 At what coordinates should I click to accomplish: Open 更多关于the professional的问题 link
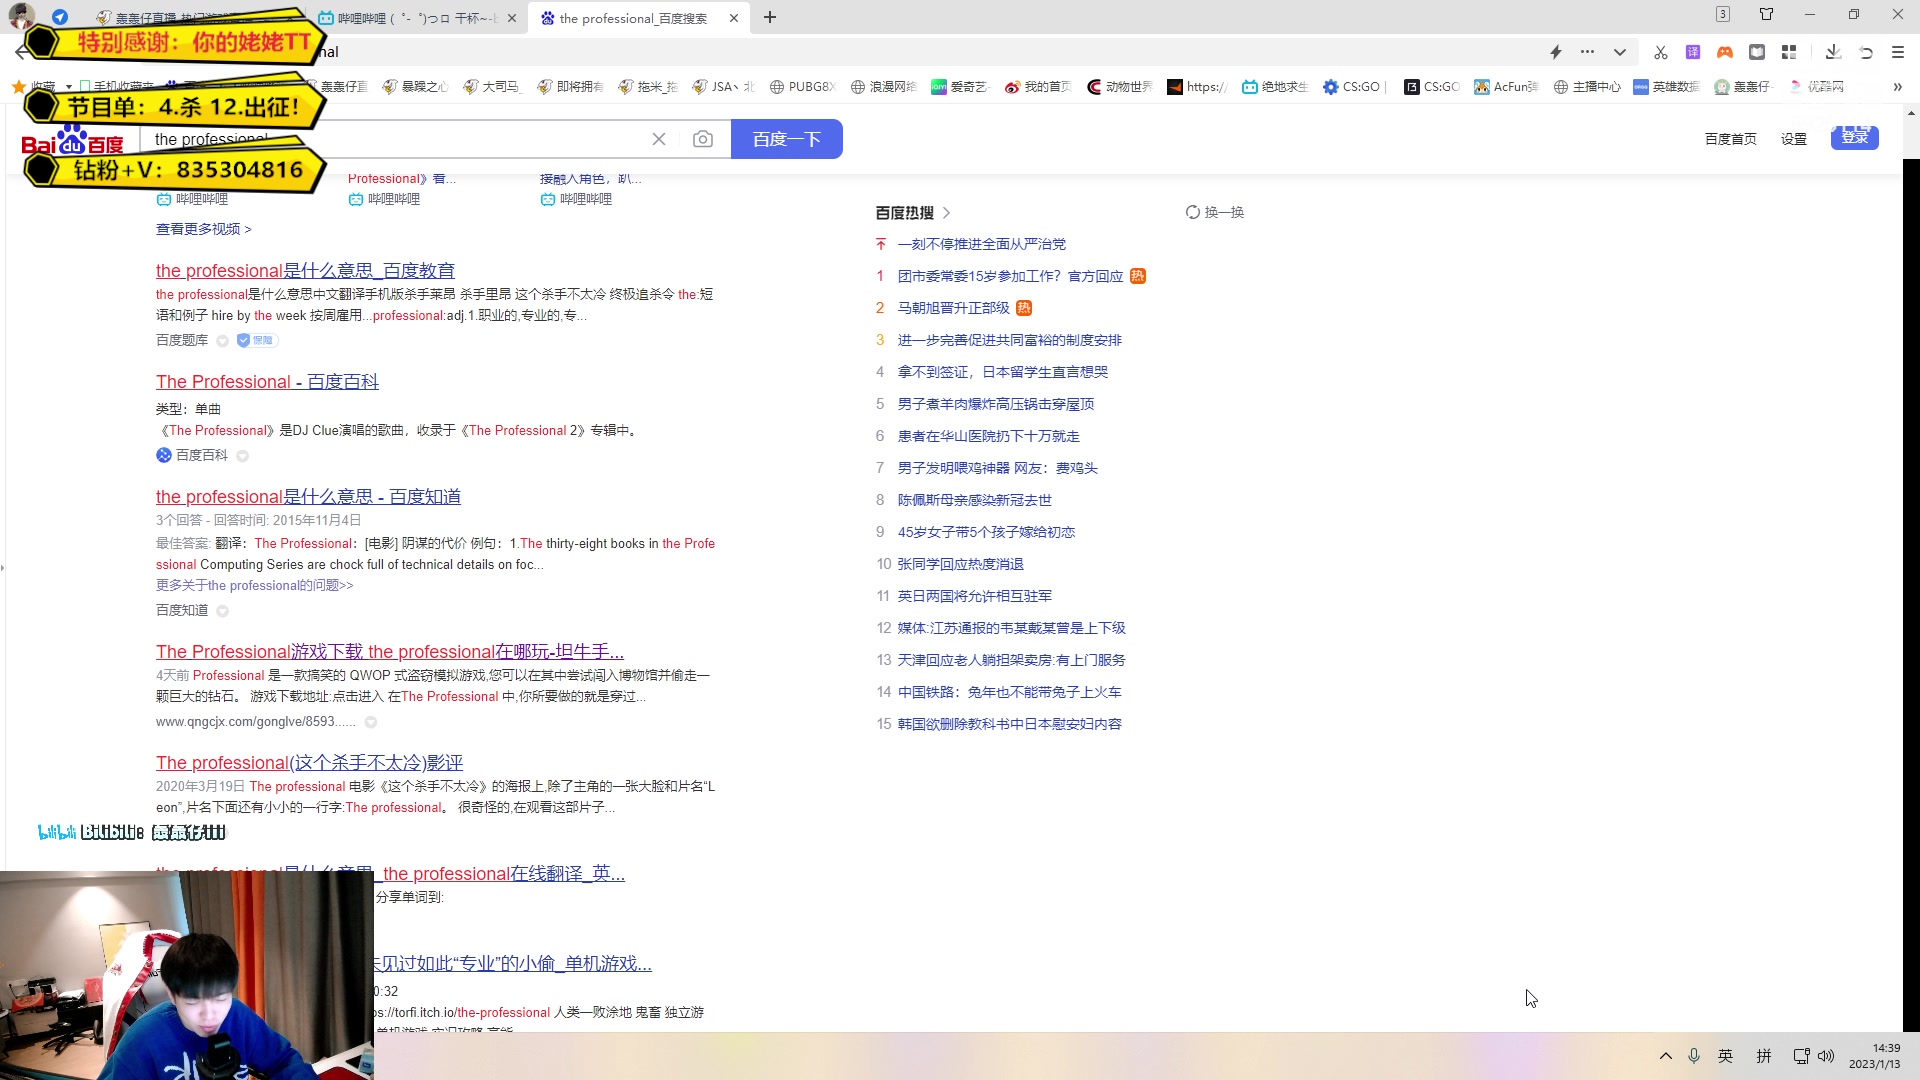click(x=255, y=585)
